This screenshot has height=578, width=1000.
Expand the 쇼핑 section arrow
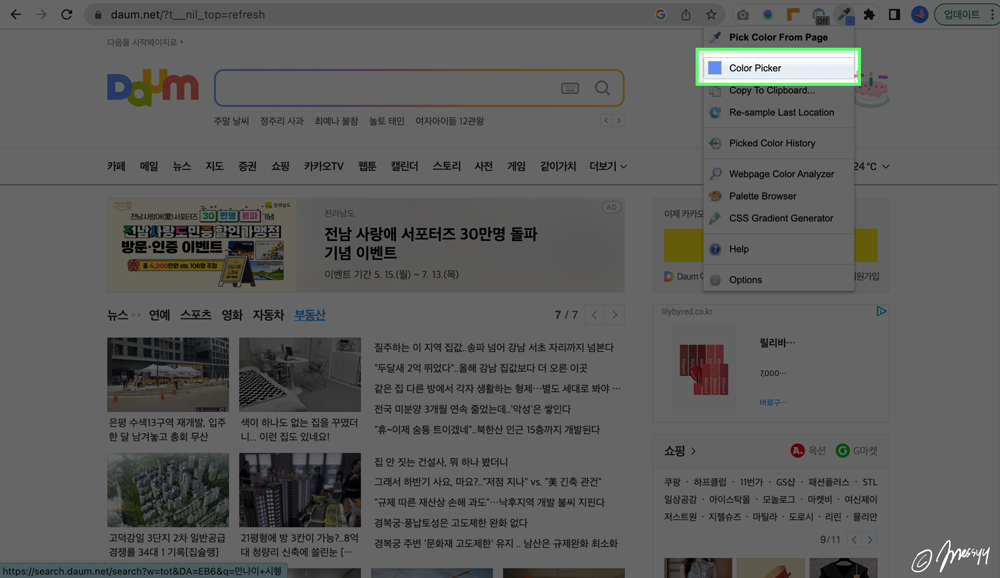coord(693,451)
